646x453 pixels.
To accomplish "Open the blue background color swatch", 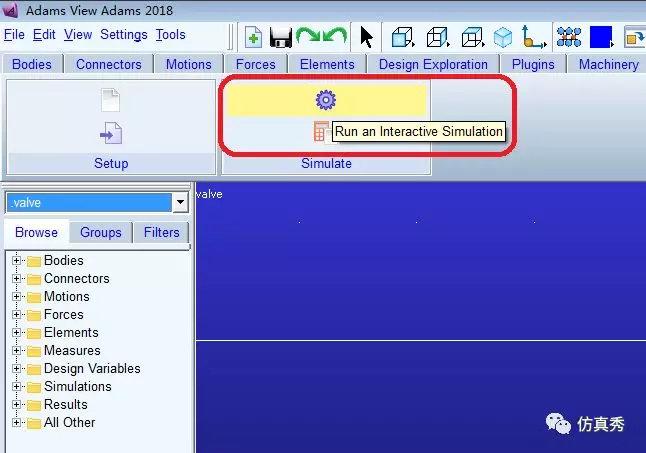I will [601, 37].
